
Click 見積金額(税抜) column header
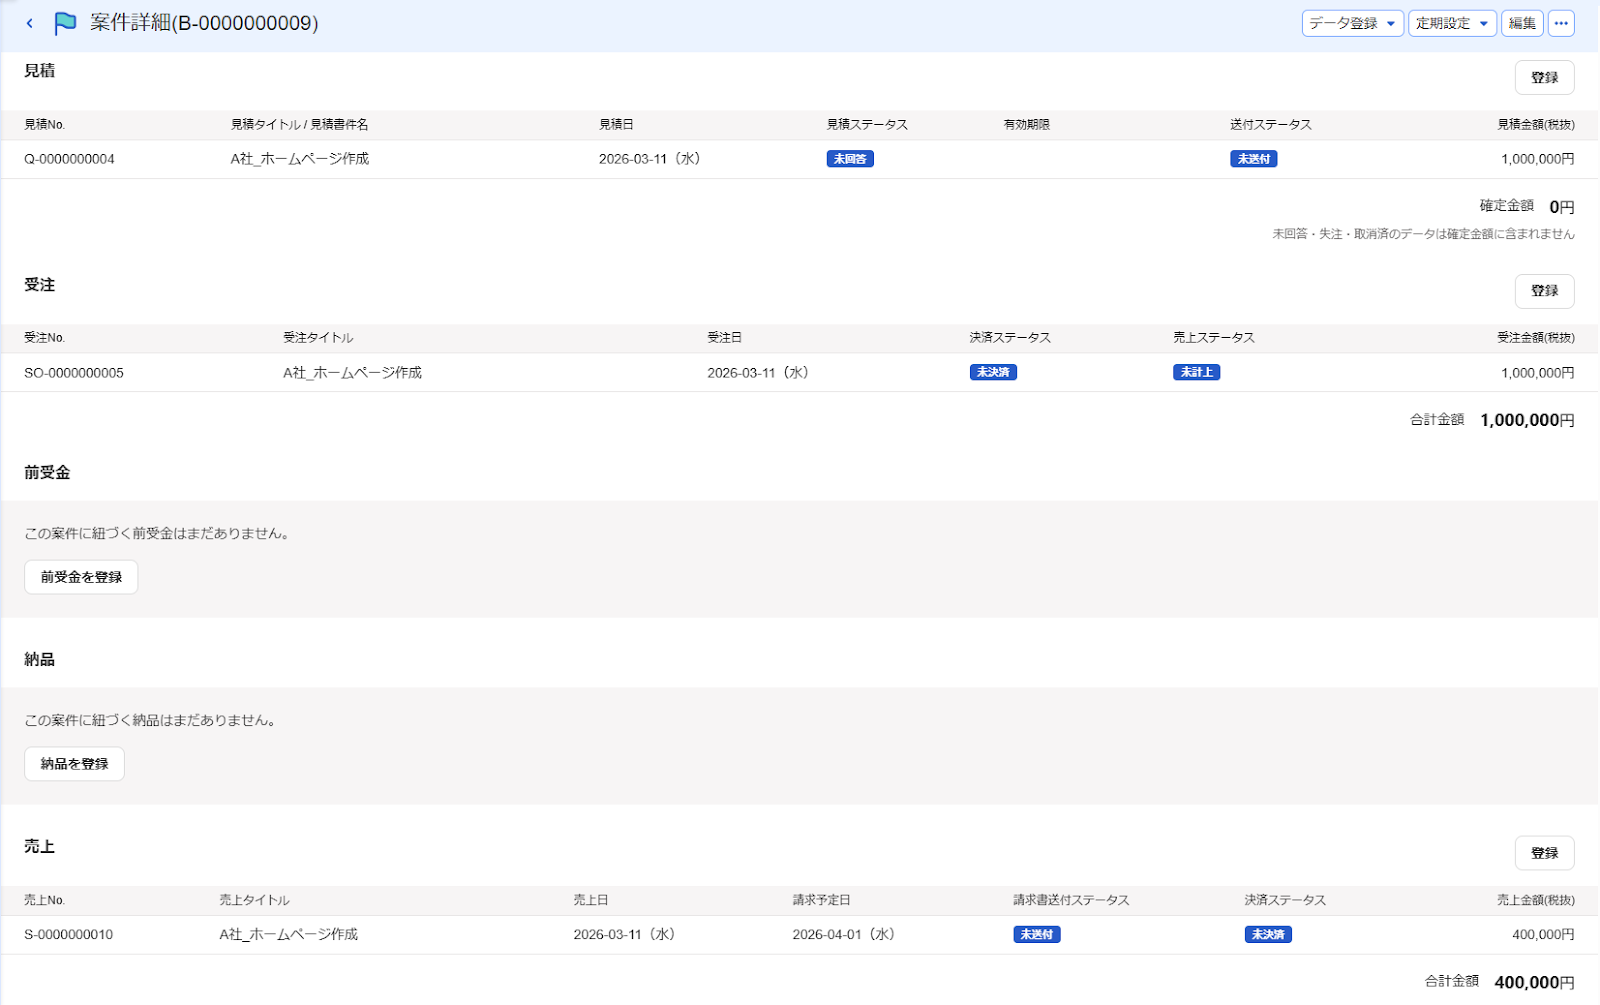[1535, 125]
